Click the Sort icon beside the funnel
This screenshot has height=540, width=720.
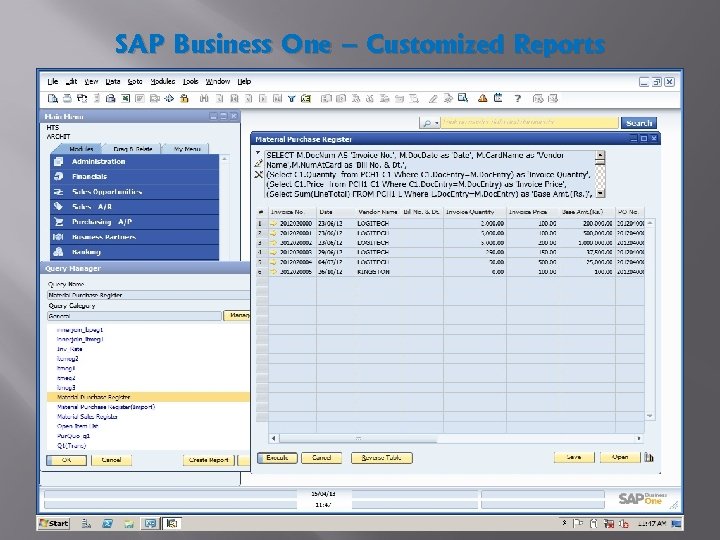(306, 98)
